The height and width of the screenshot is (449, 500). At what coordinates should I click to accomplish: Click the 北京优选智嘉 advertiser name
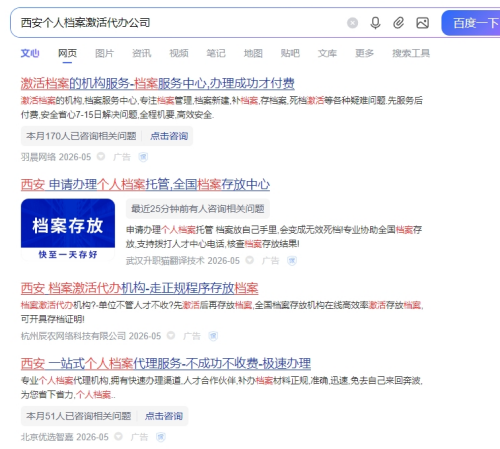(47, 437)
